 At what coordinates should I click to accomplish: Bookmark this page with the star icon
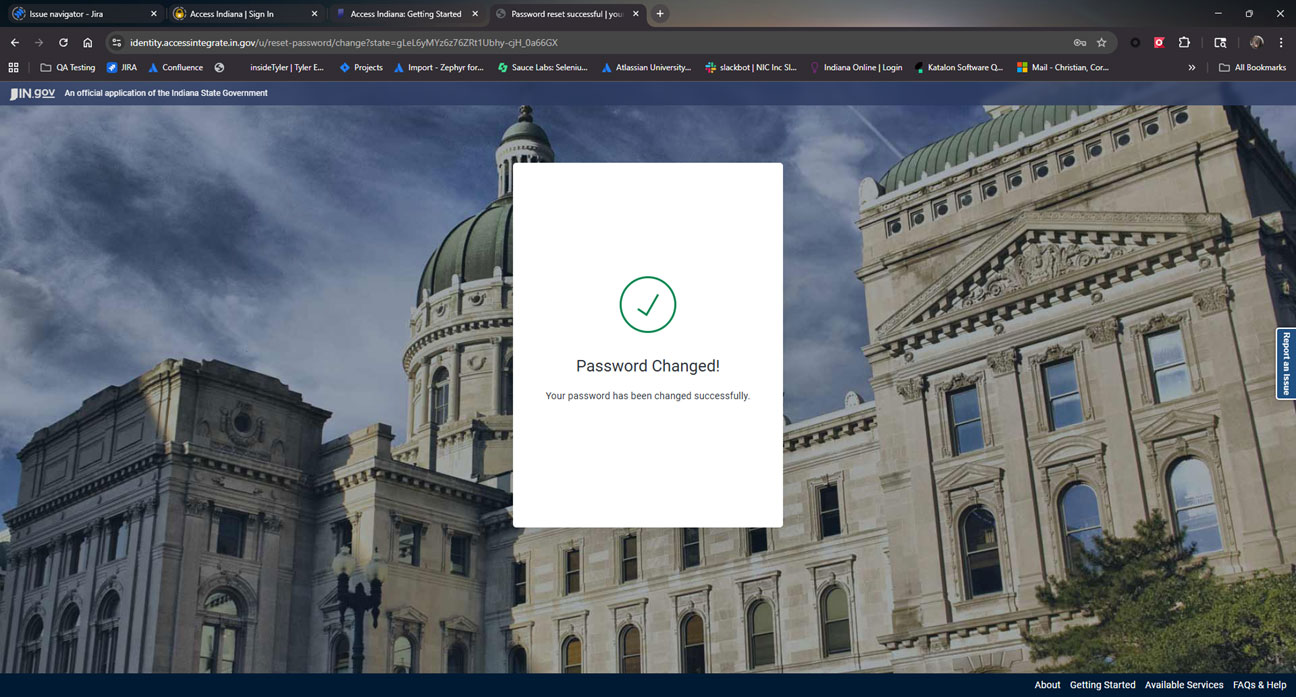point(1101,43)
